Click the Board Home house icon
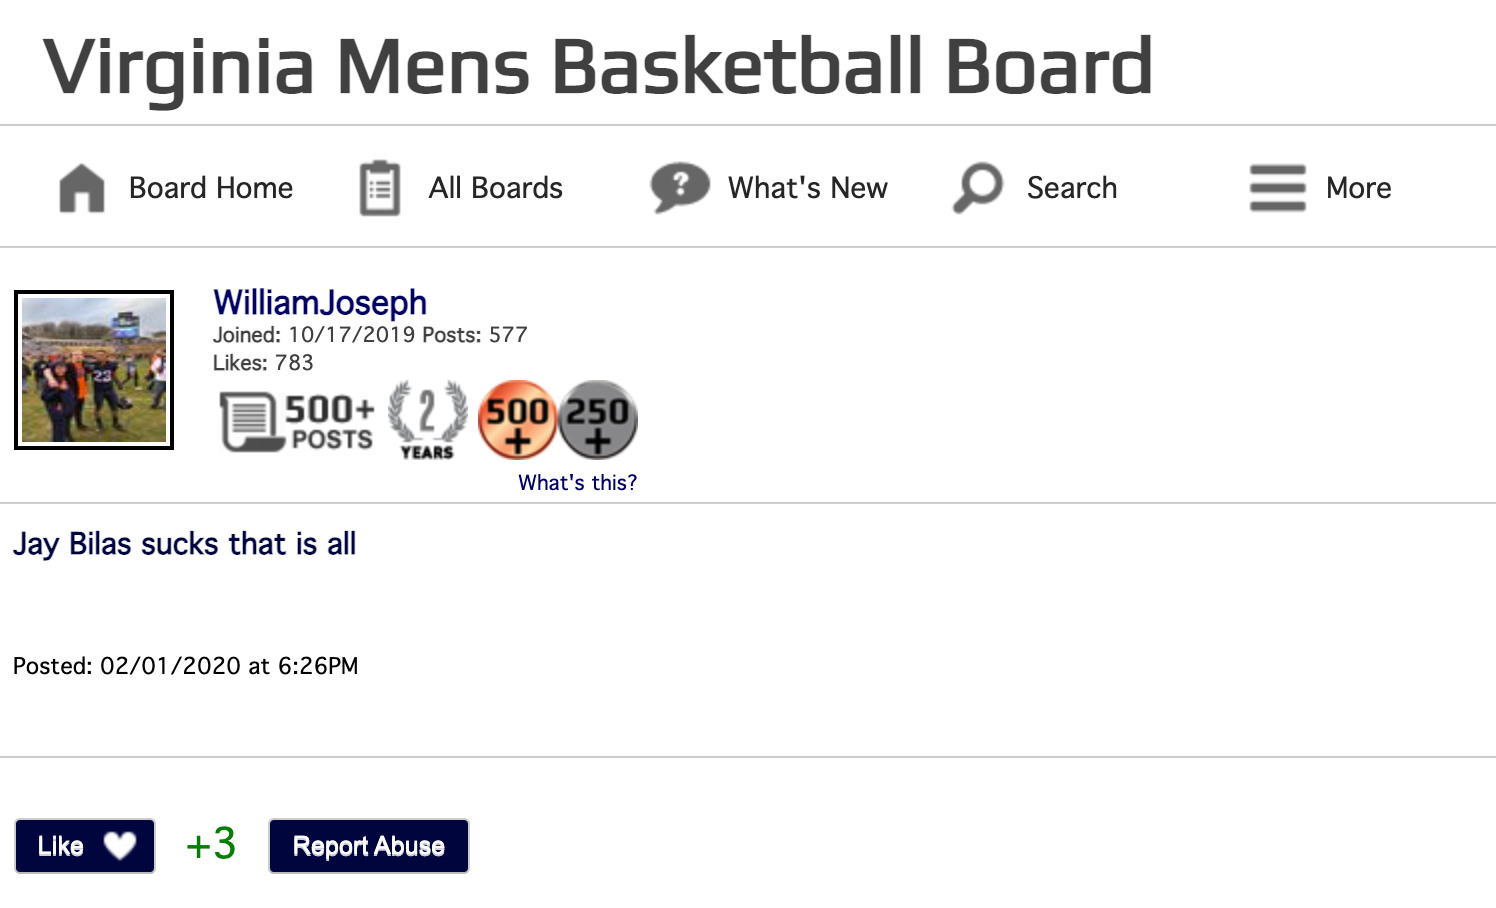The width and height of the screenshot is (1496, 908). [x=82, y=188]
